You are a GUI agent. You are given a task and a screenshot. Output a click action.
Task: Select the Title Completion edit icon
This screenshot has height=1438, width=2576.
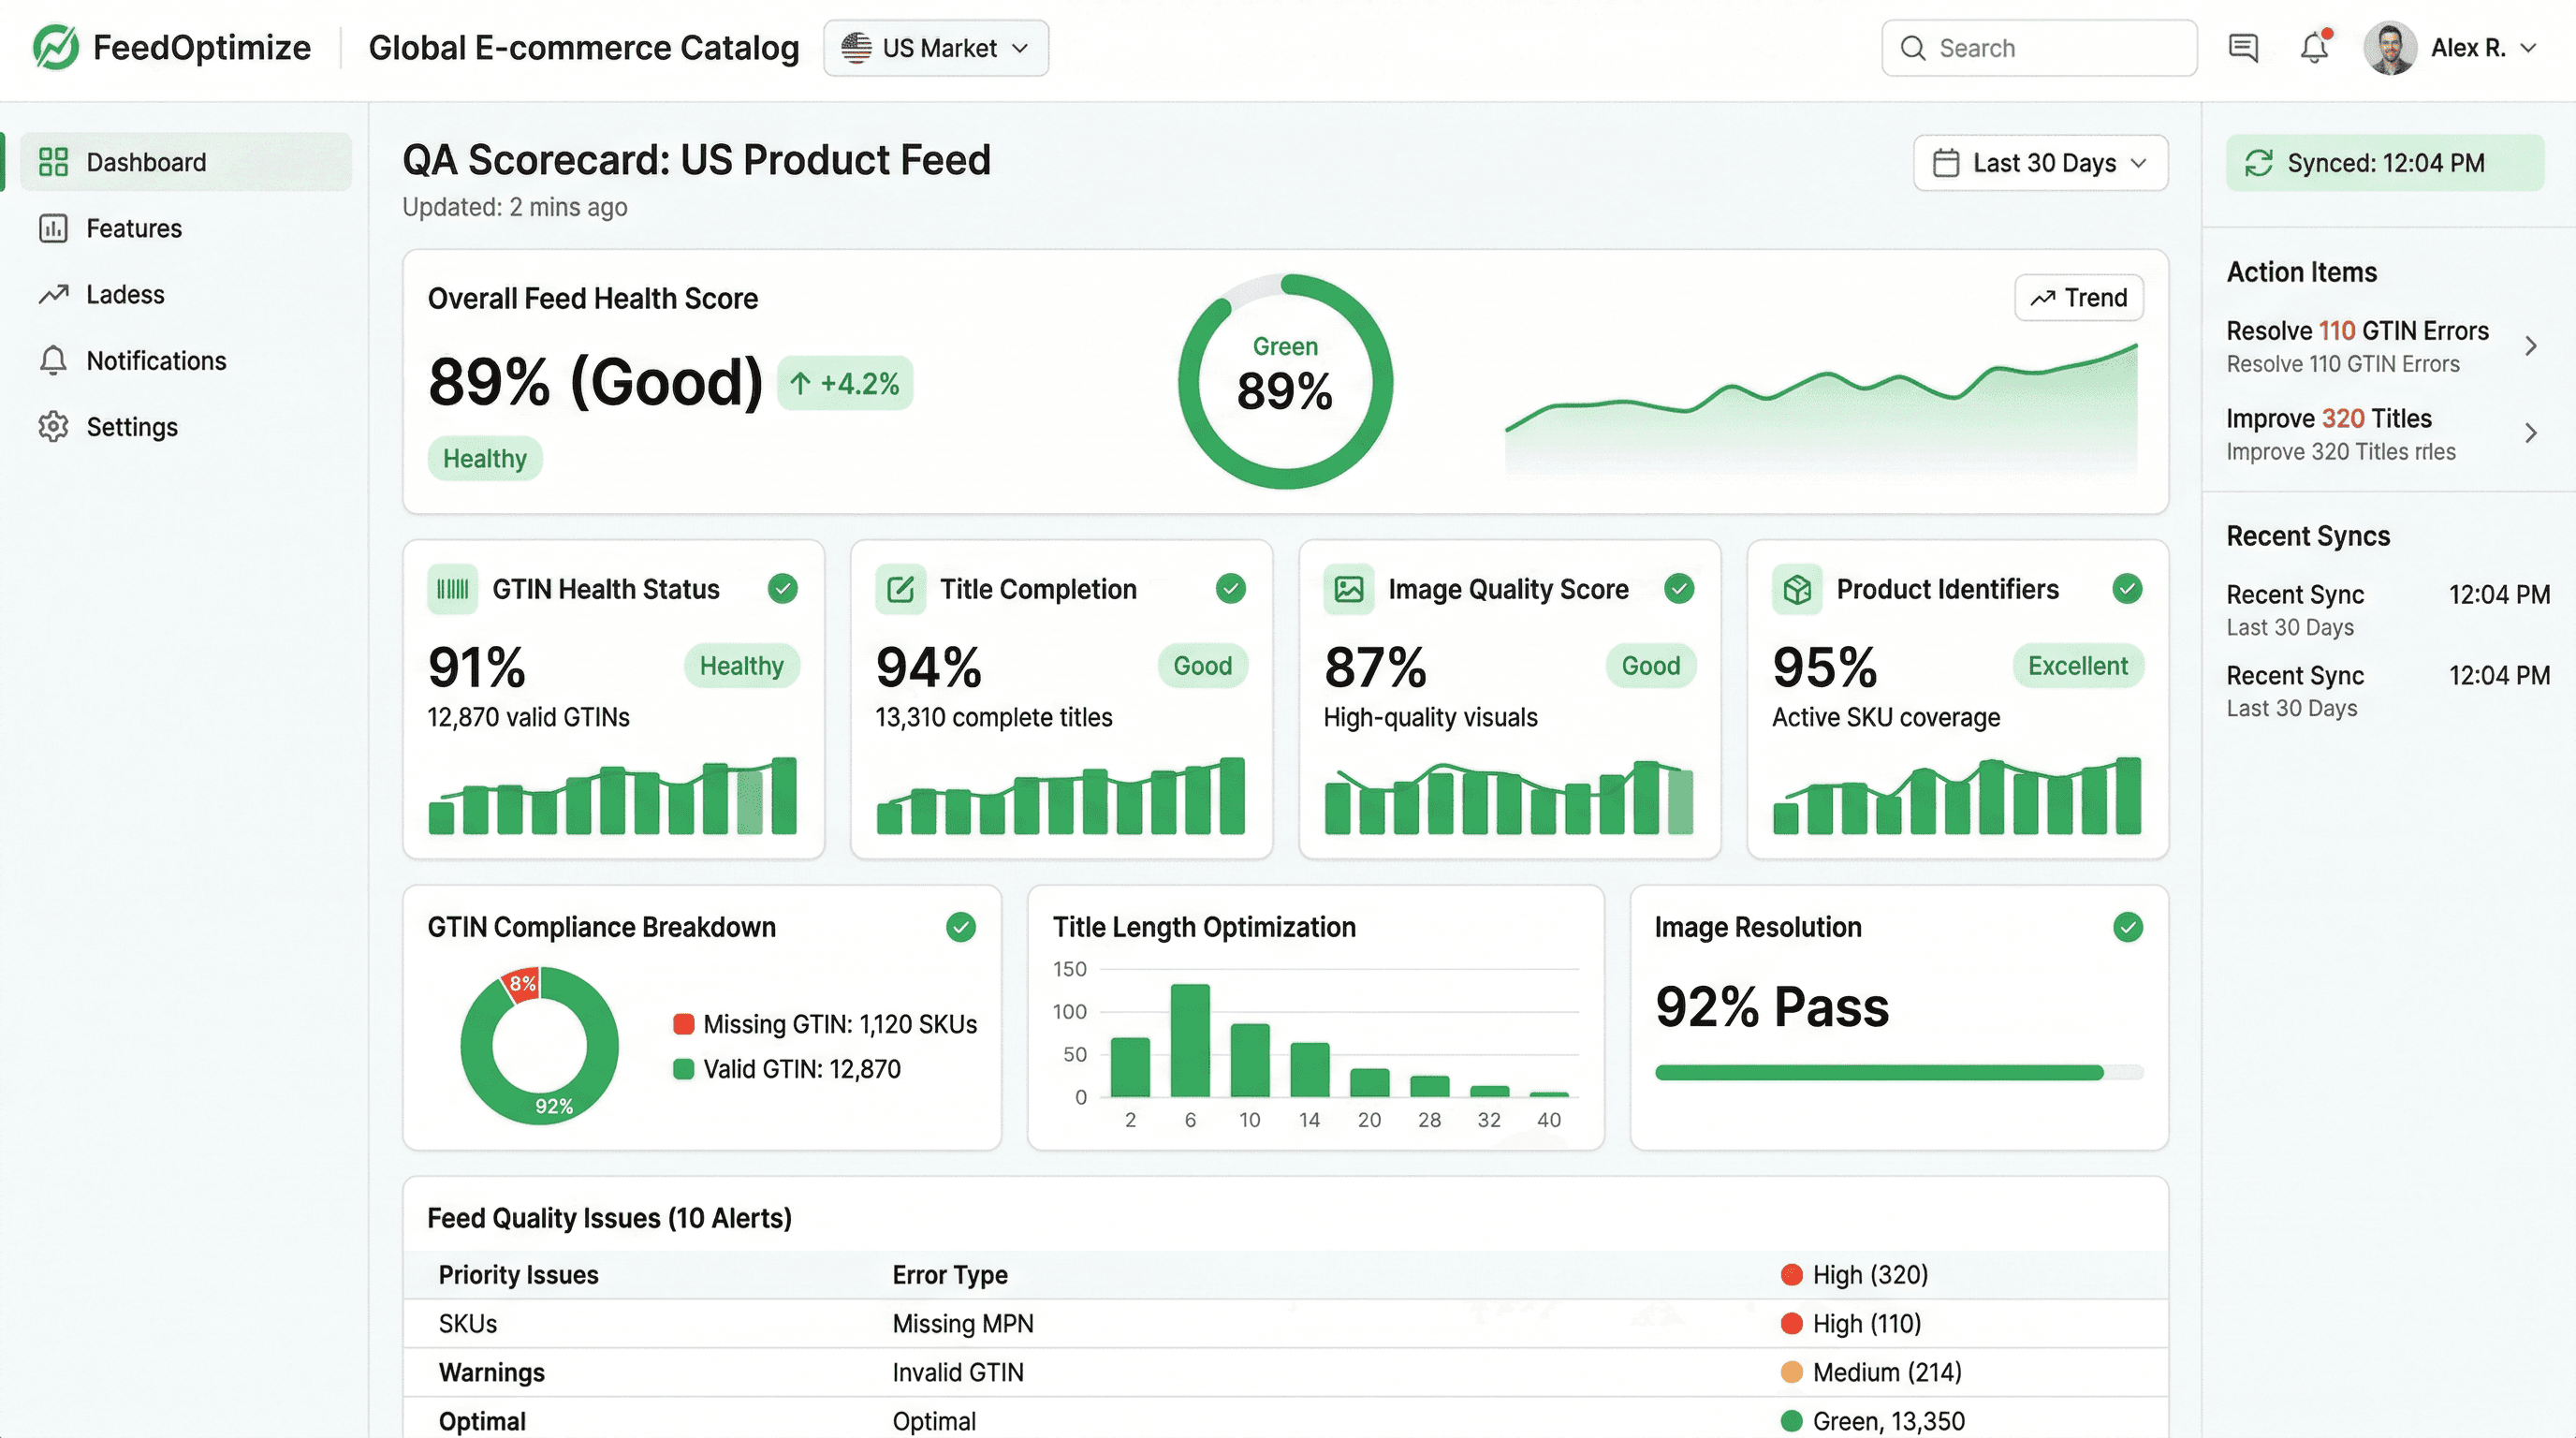pos(900,589)
